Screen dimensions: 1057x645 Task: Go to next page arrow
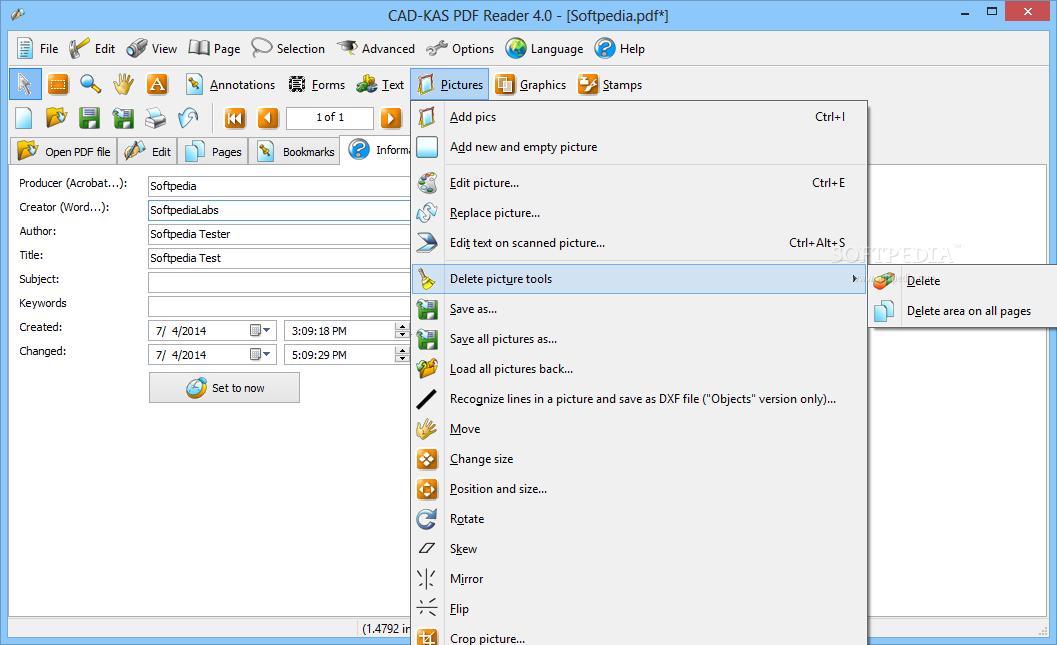coord(391,118)
